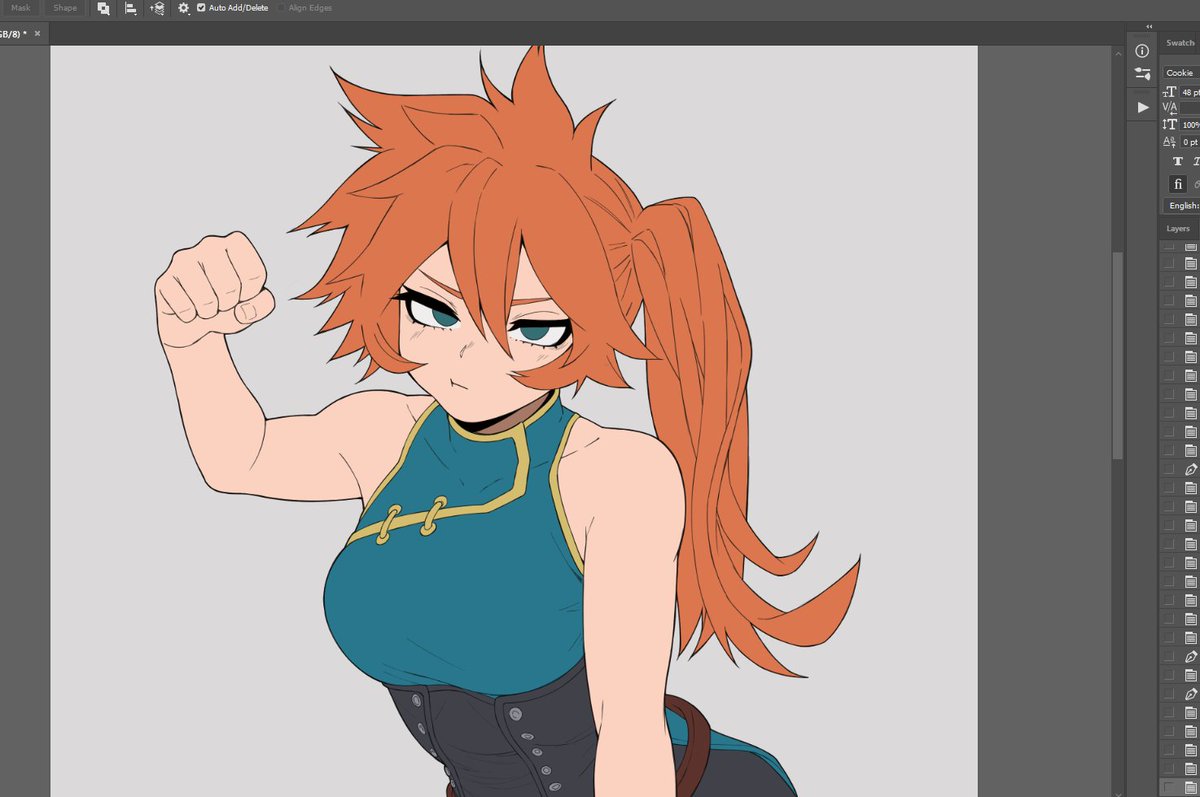This screenshot has width=1200, height=797.
Task: Open the Info panel icon on the right dock
Action: click(x=1141, y=50)
